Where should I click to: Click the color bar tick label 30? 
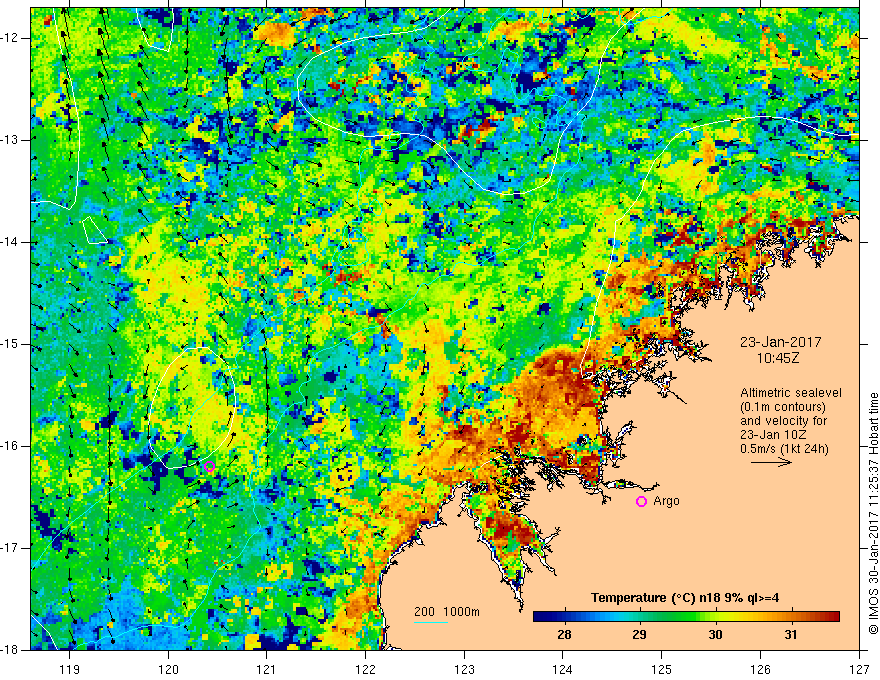click(x=715, y=635)
